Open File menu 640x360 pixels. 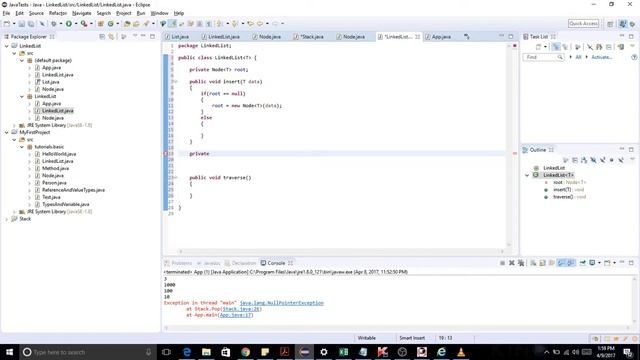click(6, 13)
